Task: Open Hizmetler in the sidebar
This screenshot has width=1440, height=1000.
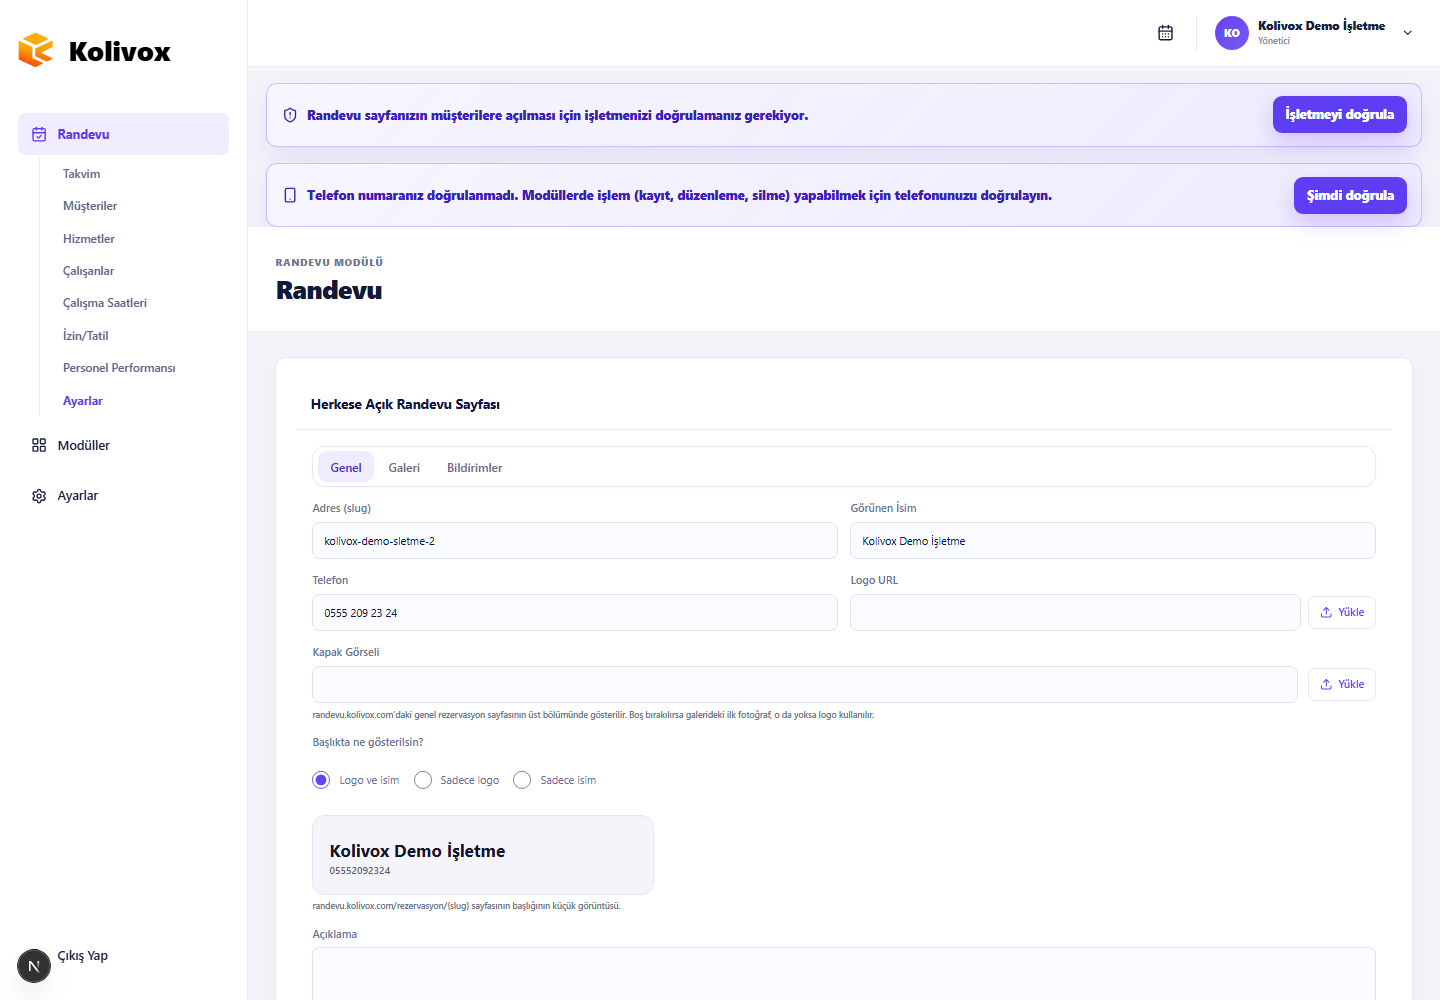Action: click(89, 239)
